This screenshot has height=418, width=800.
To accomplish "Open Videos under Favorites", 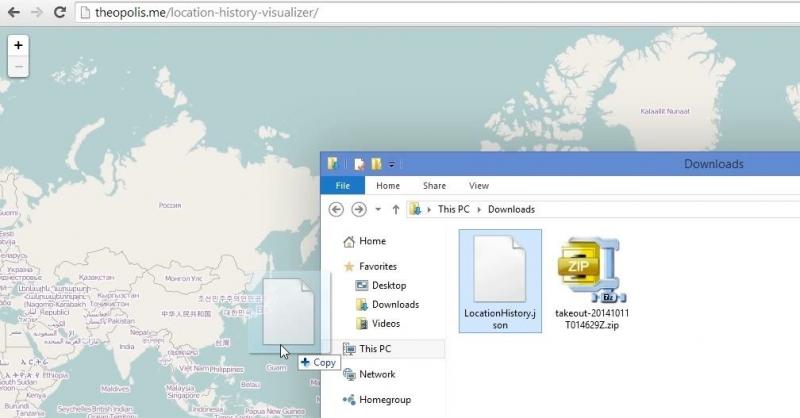I will point(386,324).
